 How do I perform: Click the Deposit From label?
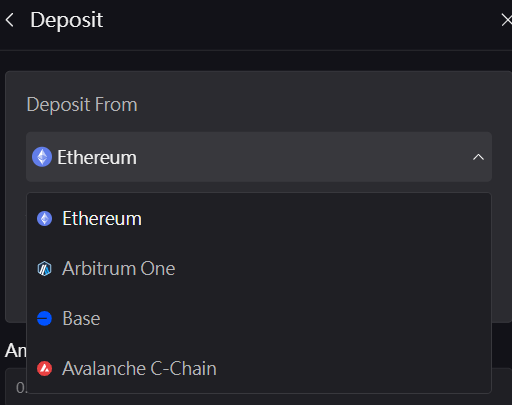(82, 105)
